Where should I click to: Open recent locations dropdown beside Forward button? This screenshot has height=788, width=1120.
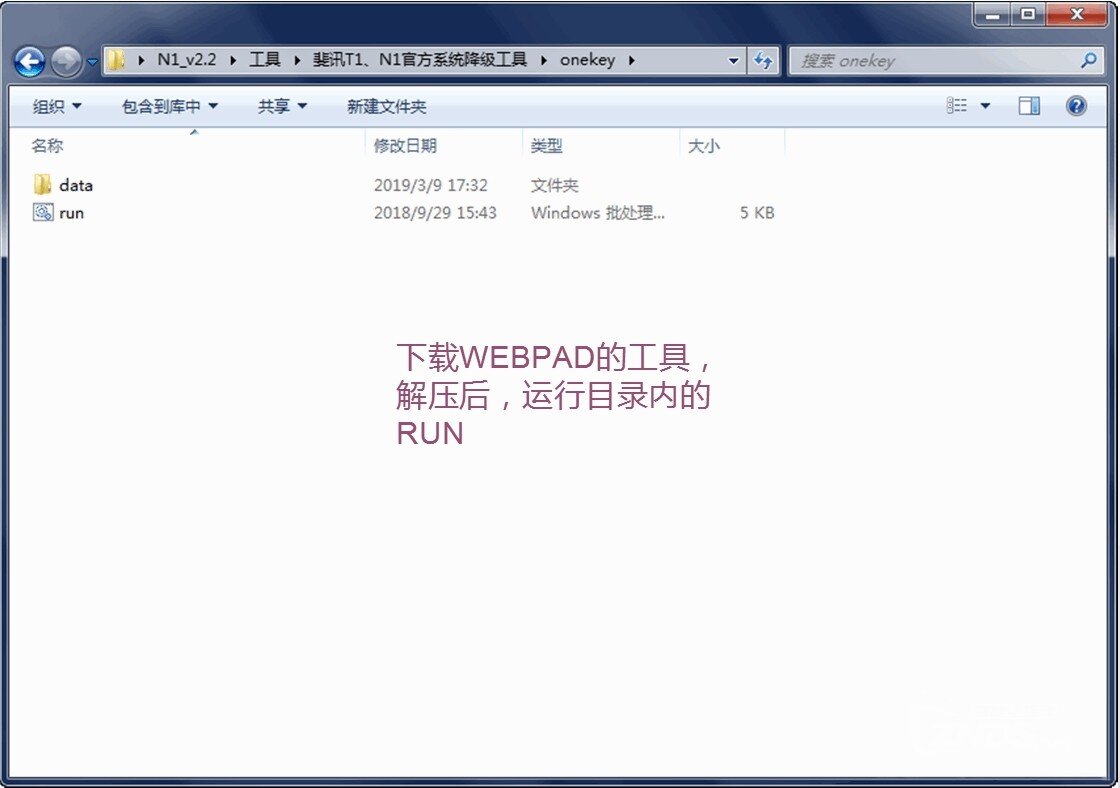pos(92,62)
